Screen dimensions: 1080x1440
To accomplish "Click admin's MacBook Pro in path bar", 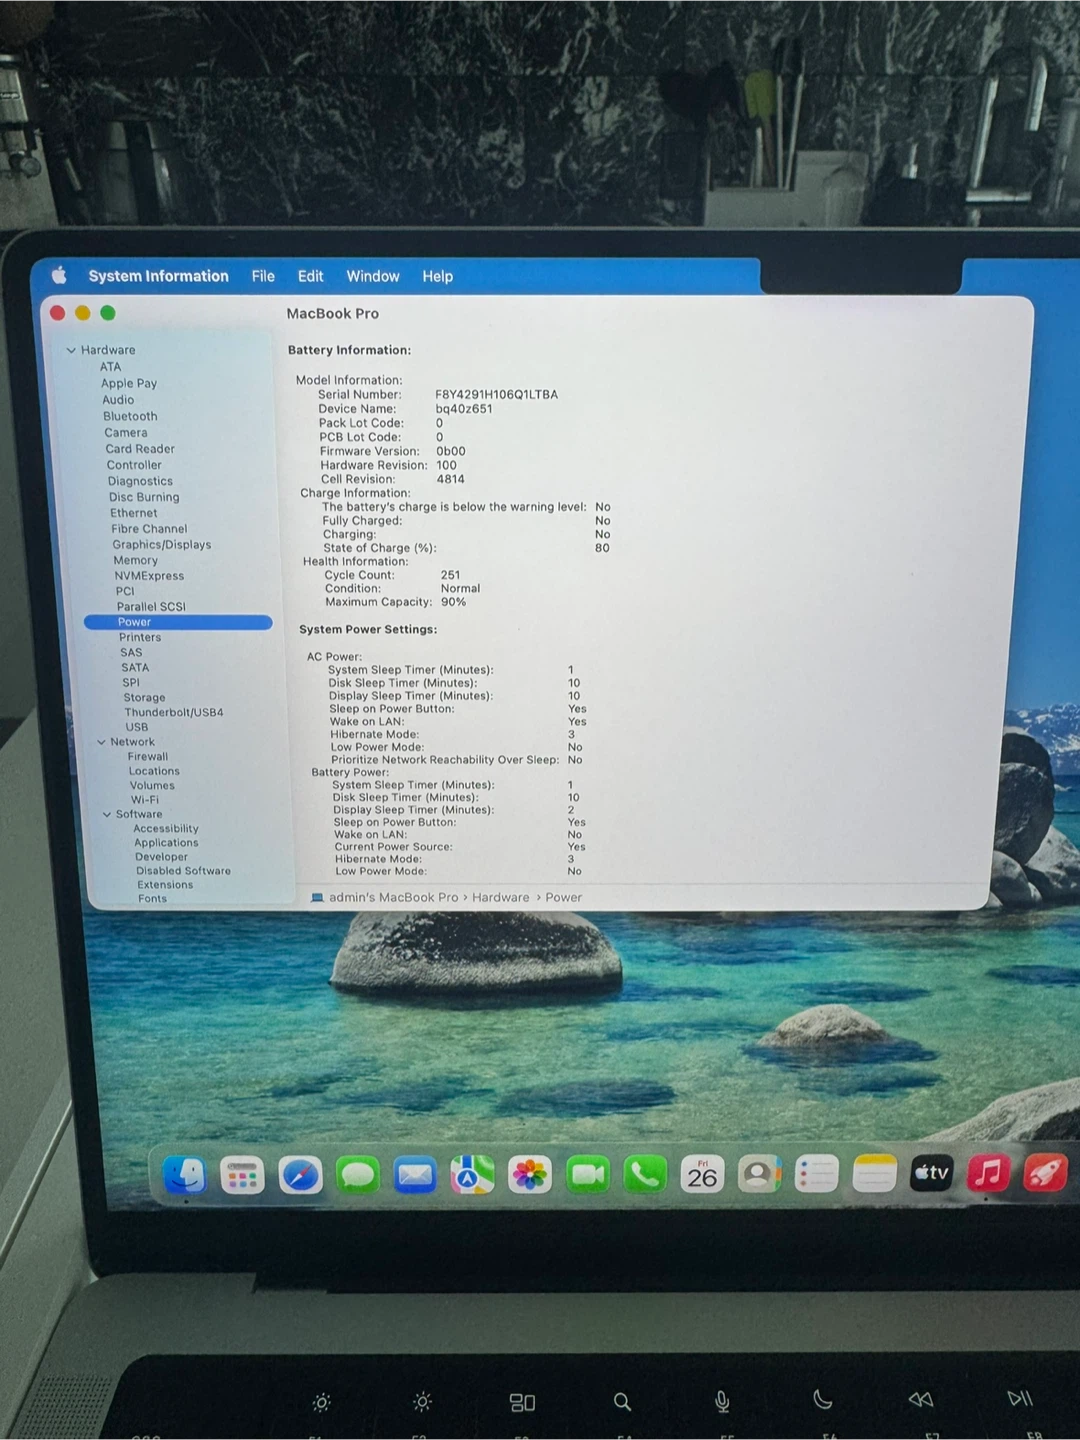I will point(393,897).
